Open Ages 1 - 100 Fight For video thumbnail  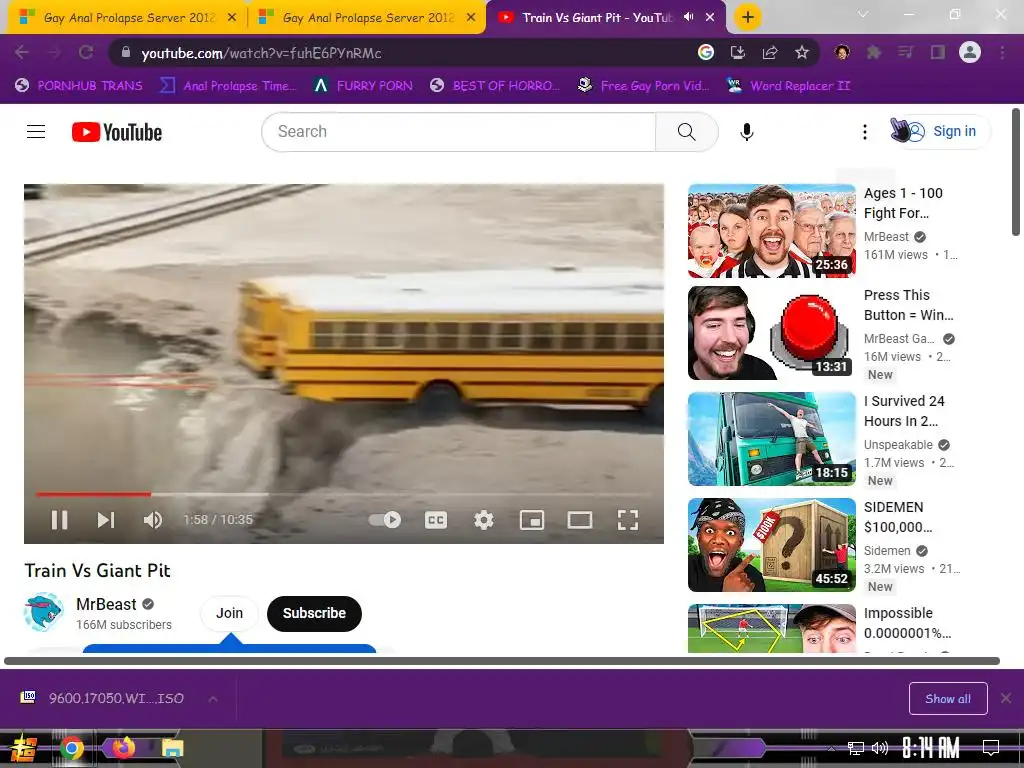(x=771, y=231)
